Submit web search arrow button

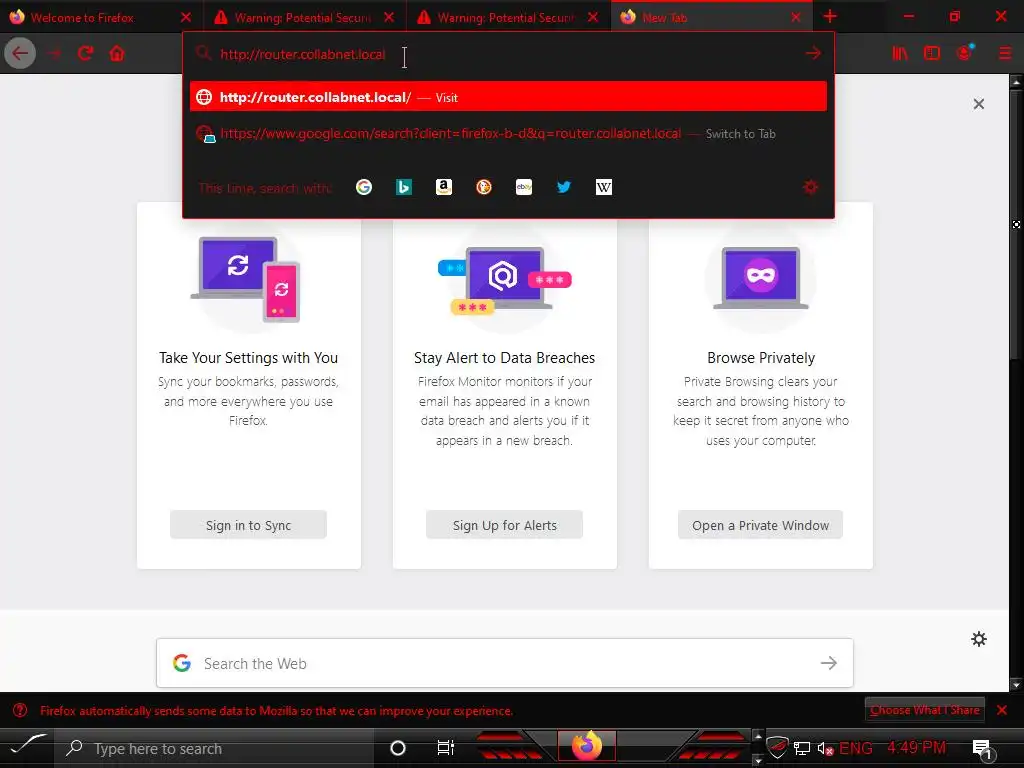point(829,663)
